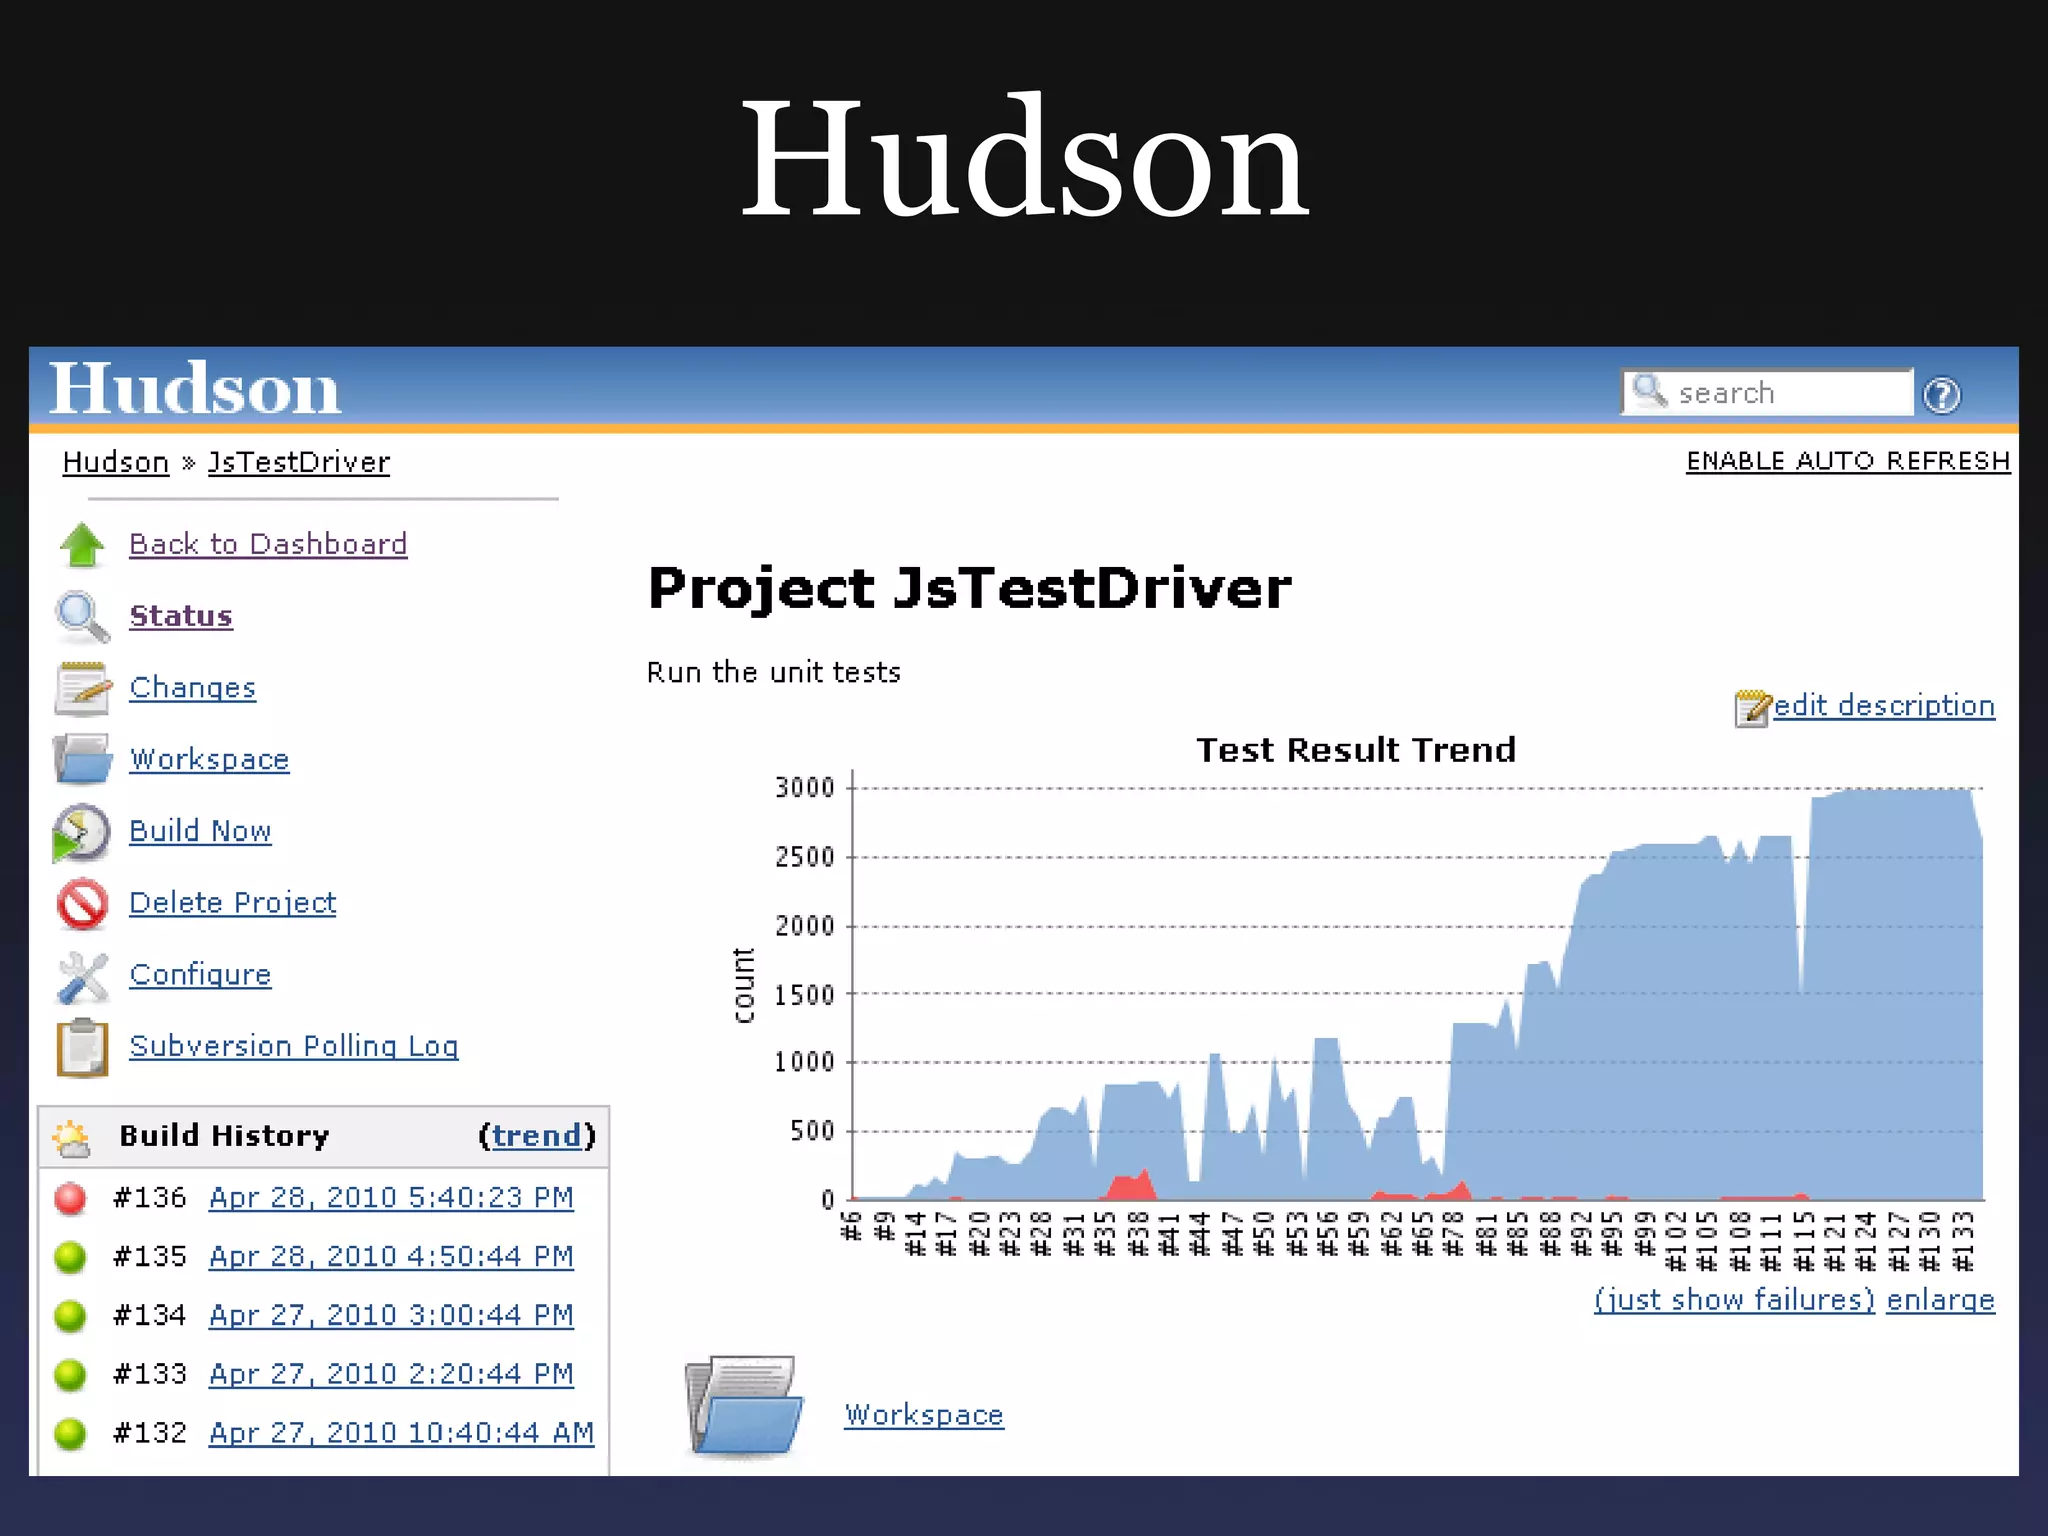Enable auto refresh link
The width and height of the screenshot is (2048, 1536).
click(x=1847, y=461)
